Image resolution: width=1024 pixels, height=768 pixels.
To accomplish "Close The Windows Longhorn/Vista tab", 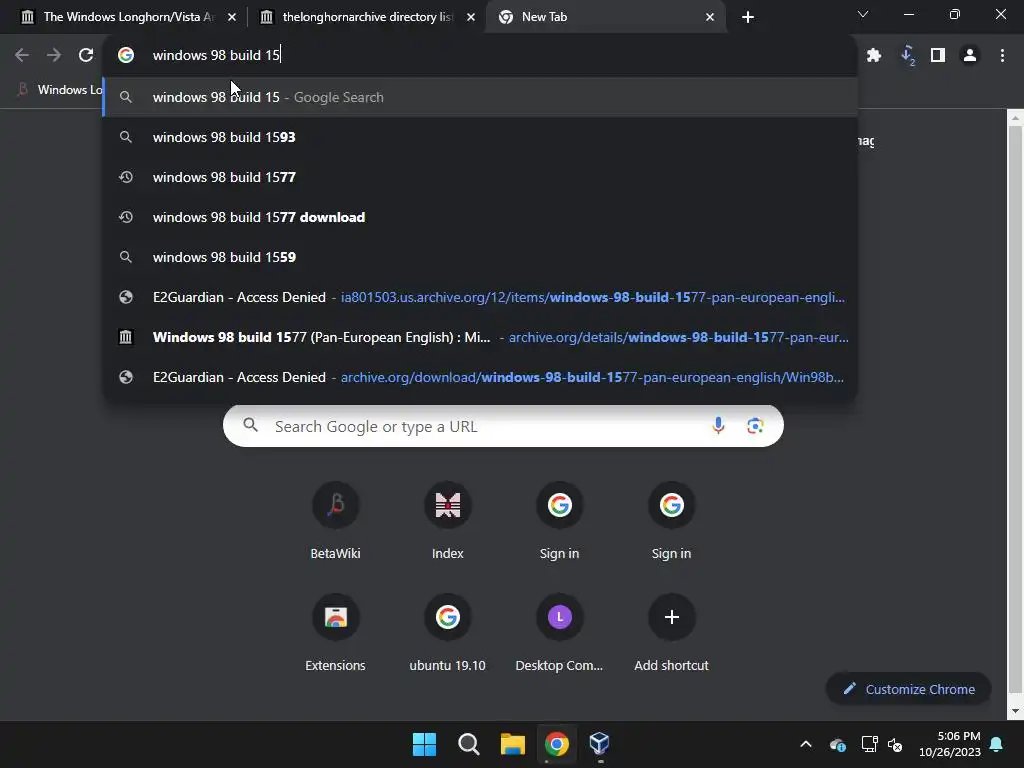I will (x=232, y=17).
